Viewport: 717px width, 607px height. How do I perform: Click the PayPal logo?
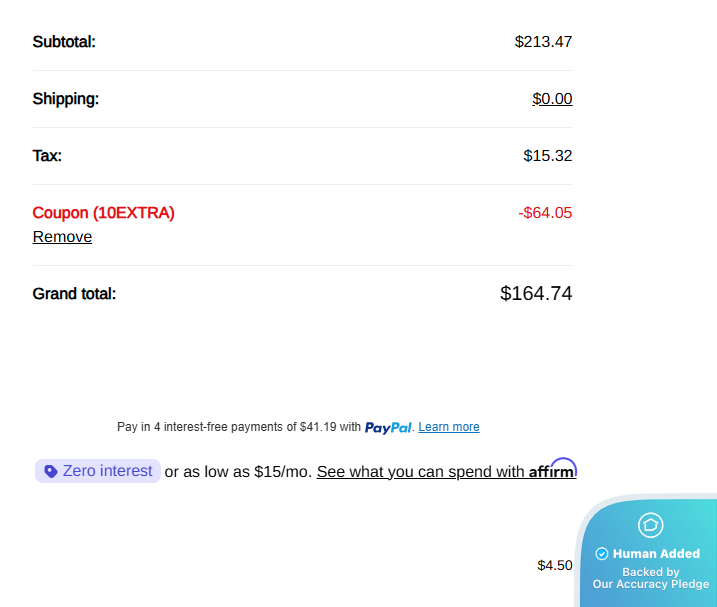(x=388, y=428)
